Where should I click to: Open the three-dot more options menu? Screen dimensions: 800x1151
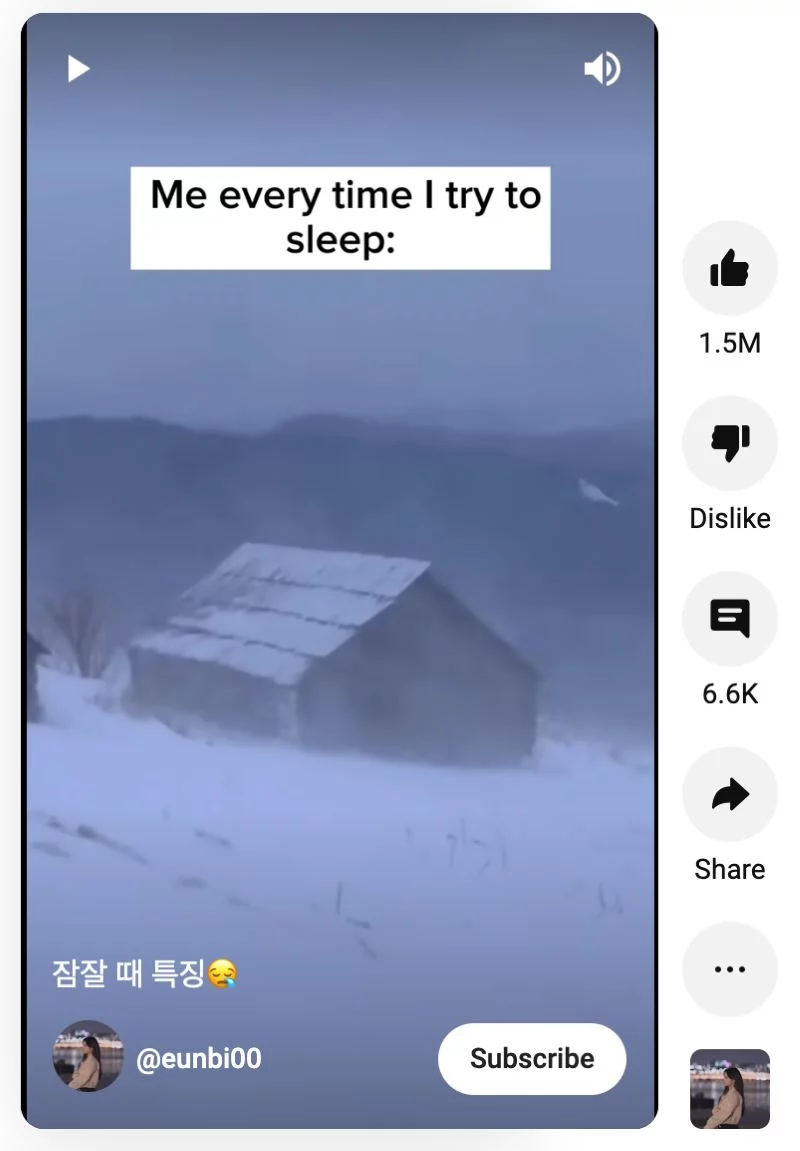730,969
